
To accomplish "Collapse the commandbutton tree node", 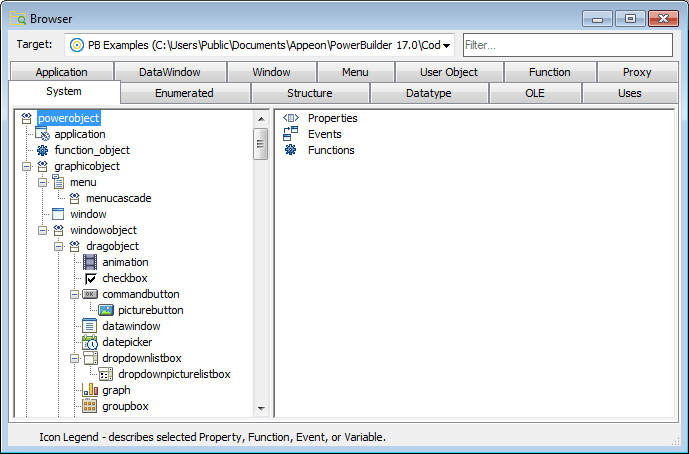I will pos(75,294).
